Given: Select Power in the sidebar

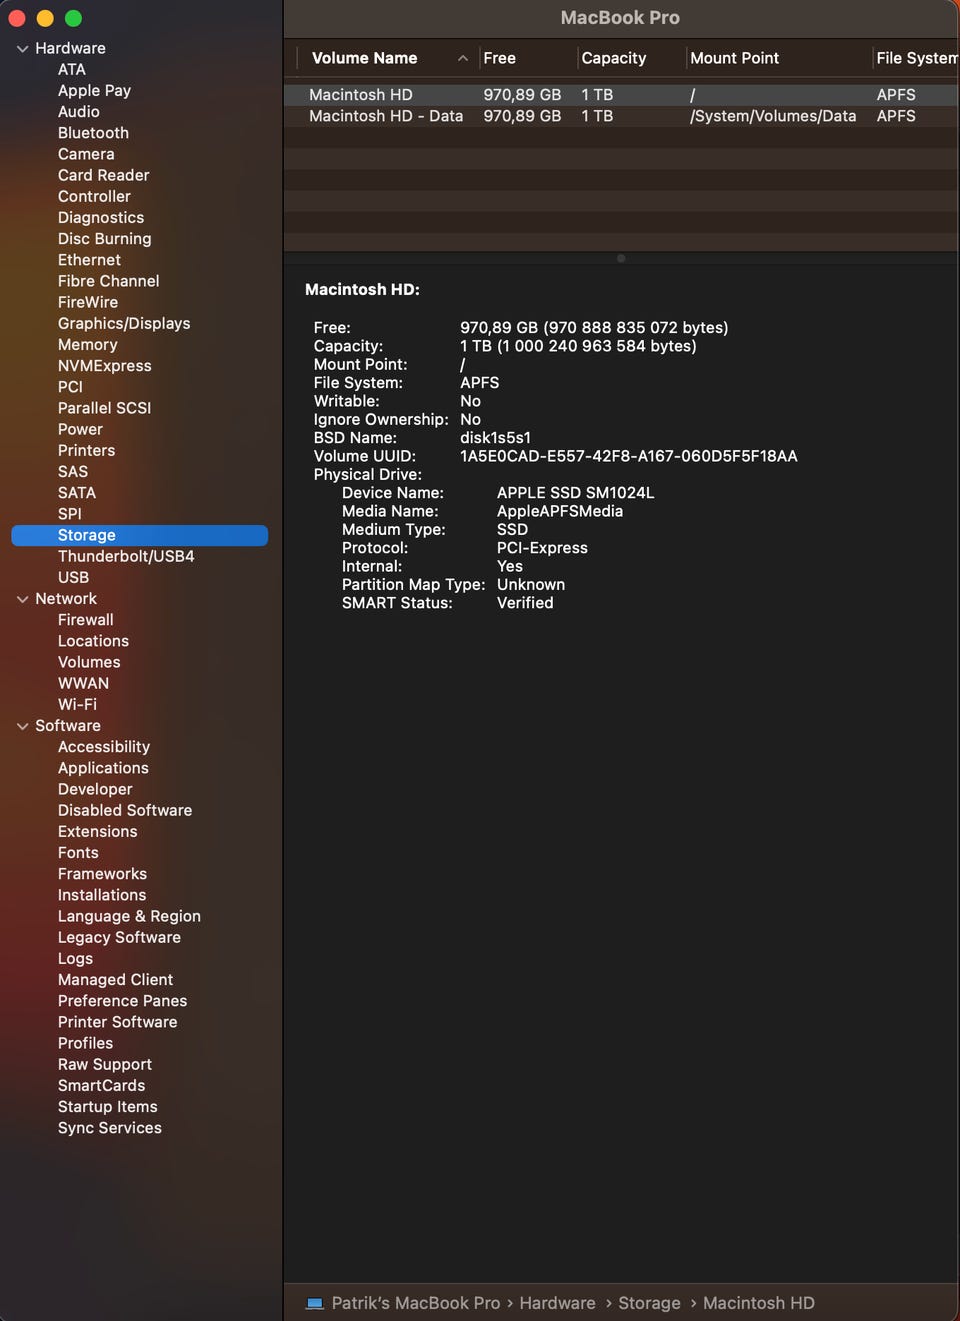Looking at the screenshot, I should pos(80,429).
